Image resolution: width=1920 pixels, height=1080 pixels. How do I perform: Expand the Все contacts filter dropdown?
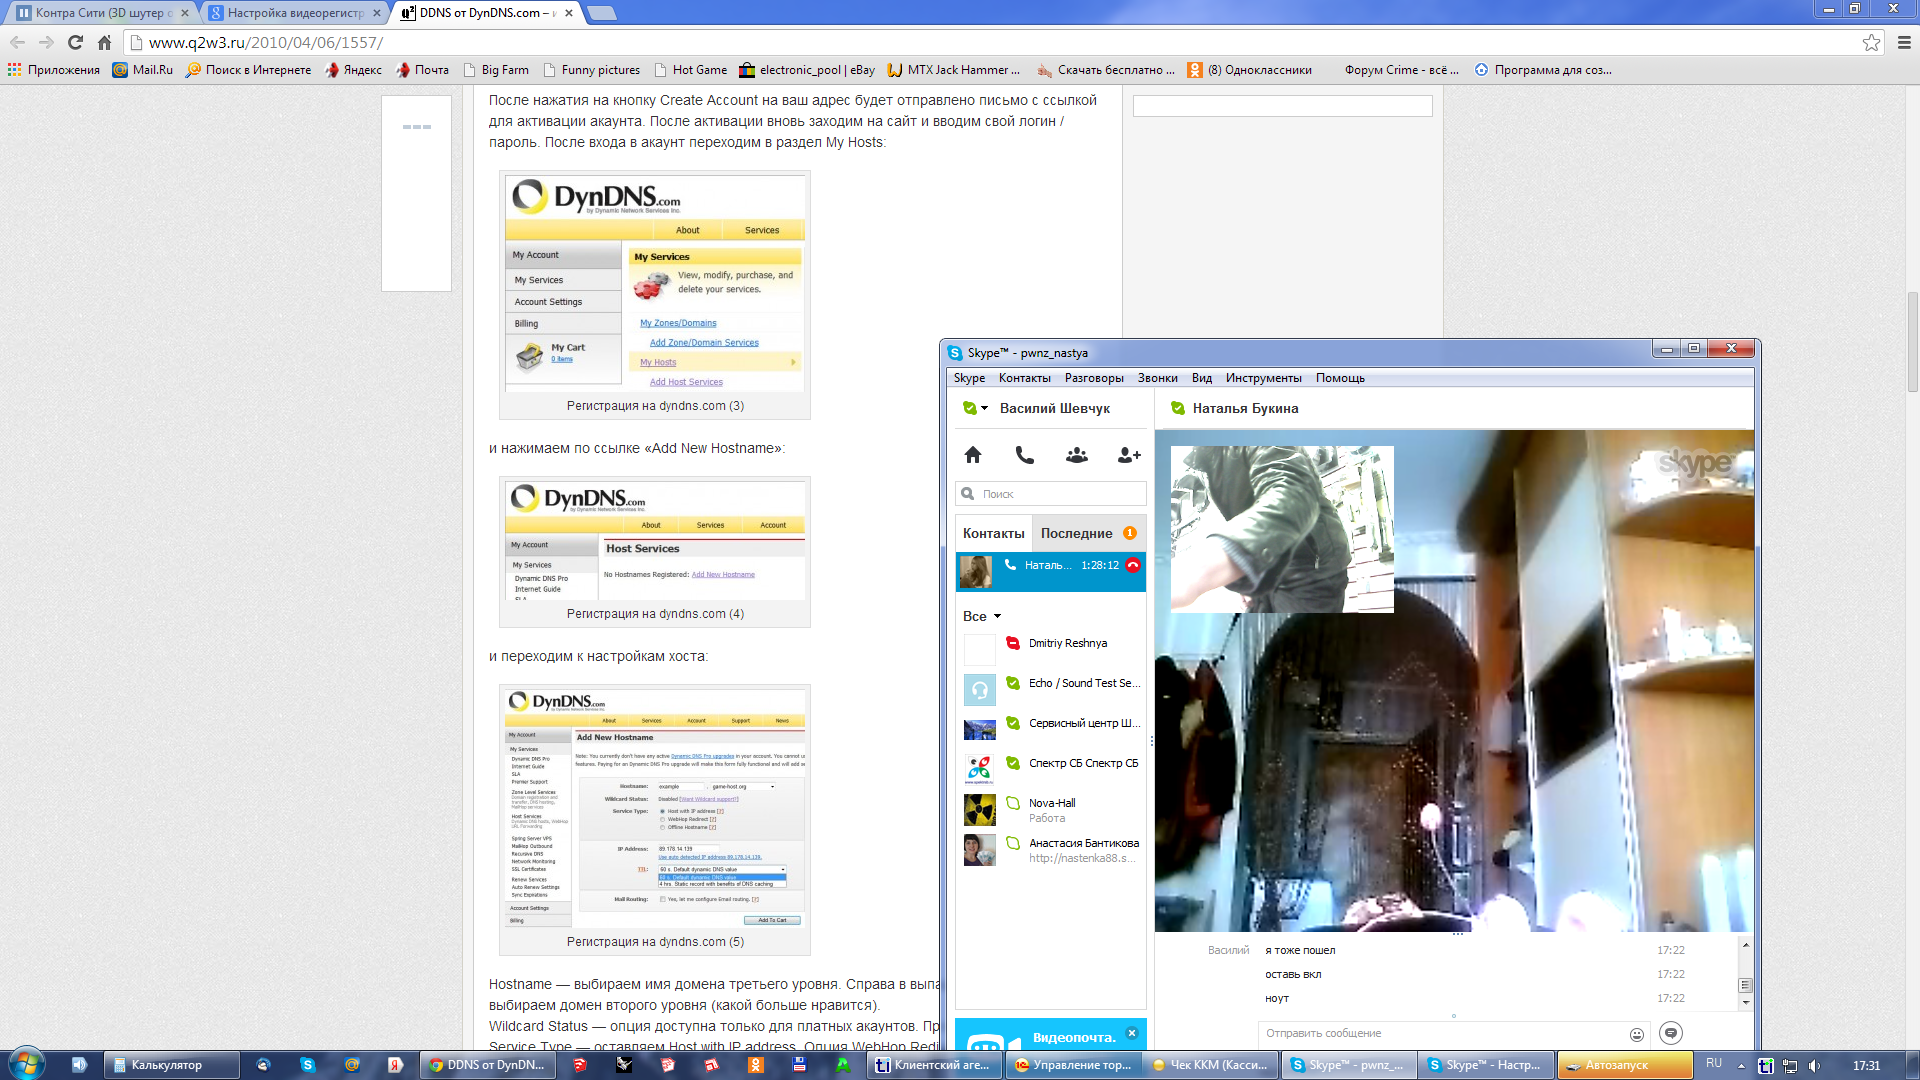tap(997, 616)
